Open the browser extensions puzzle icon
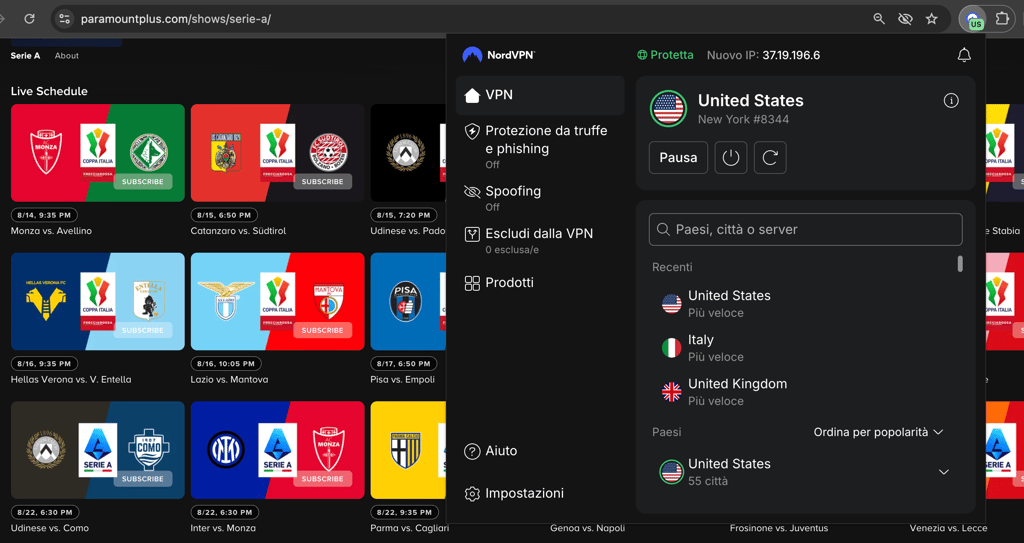The image size is (1024, 543). tap(1002, 19)
